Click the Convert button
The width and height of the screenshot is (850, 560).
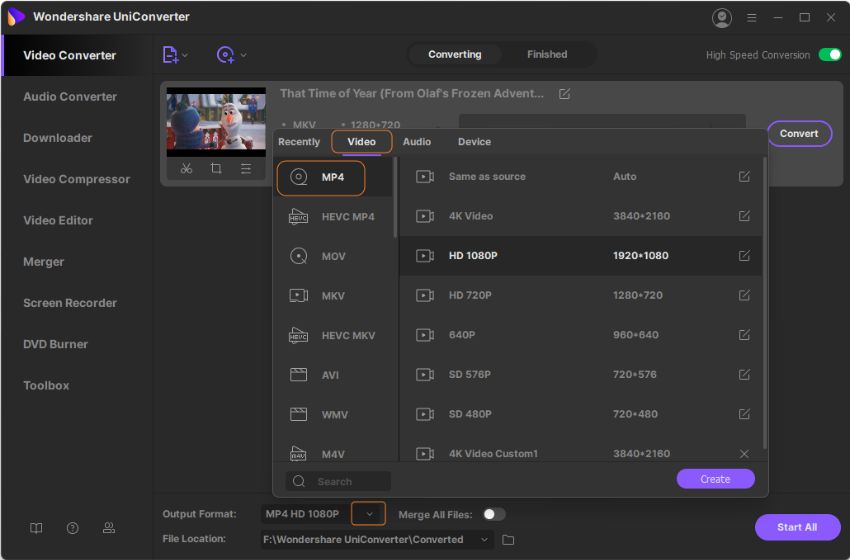pos(799,133)
